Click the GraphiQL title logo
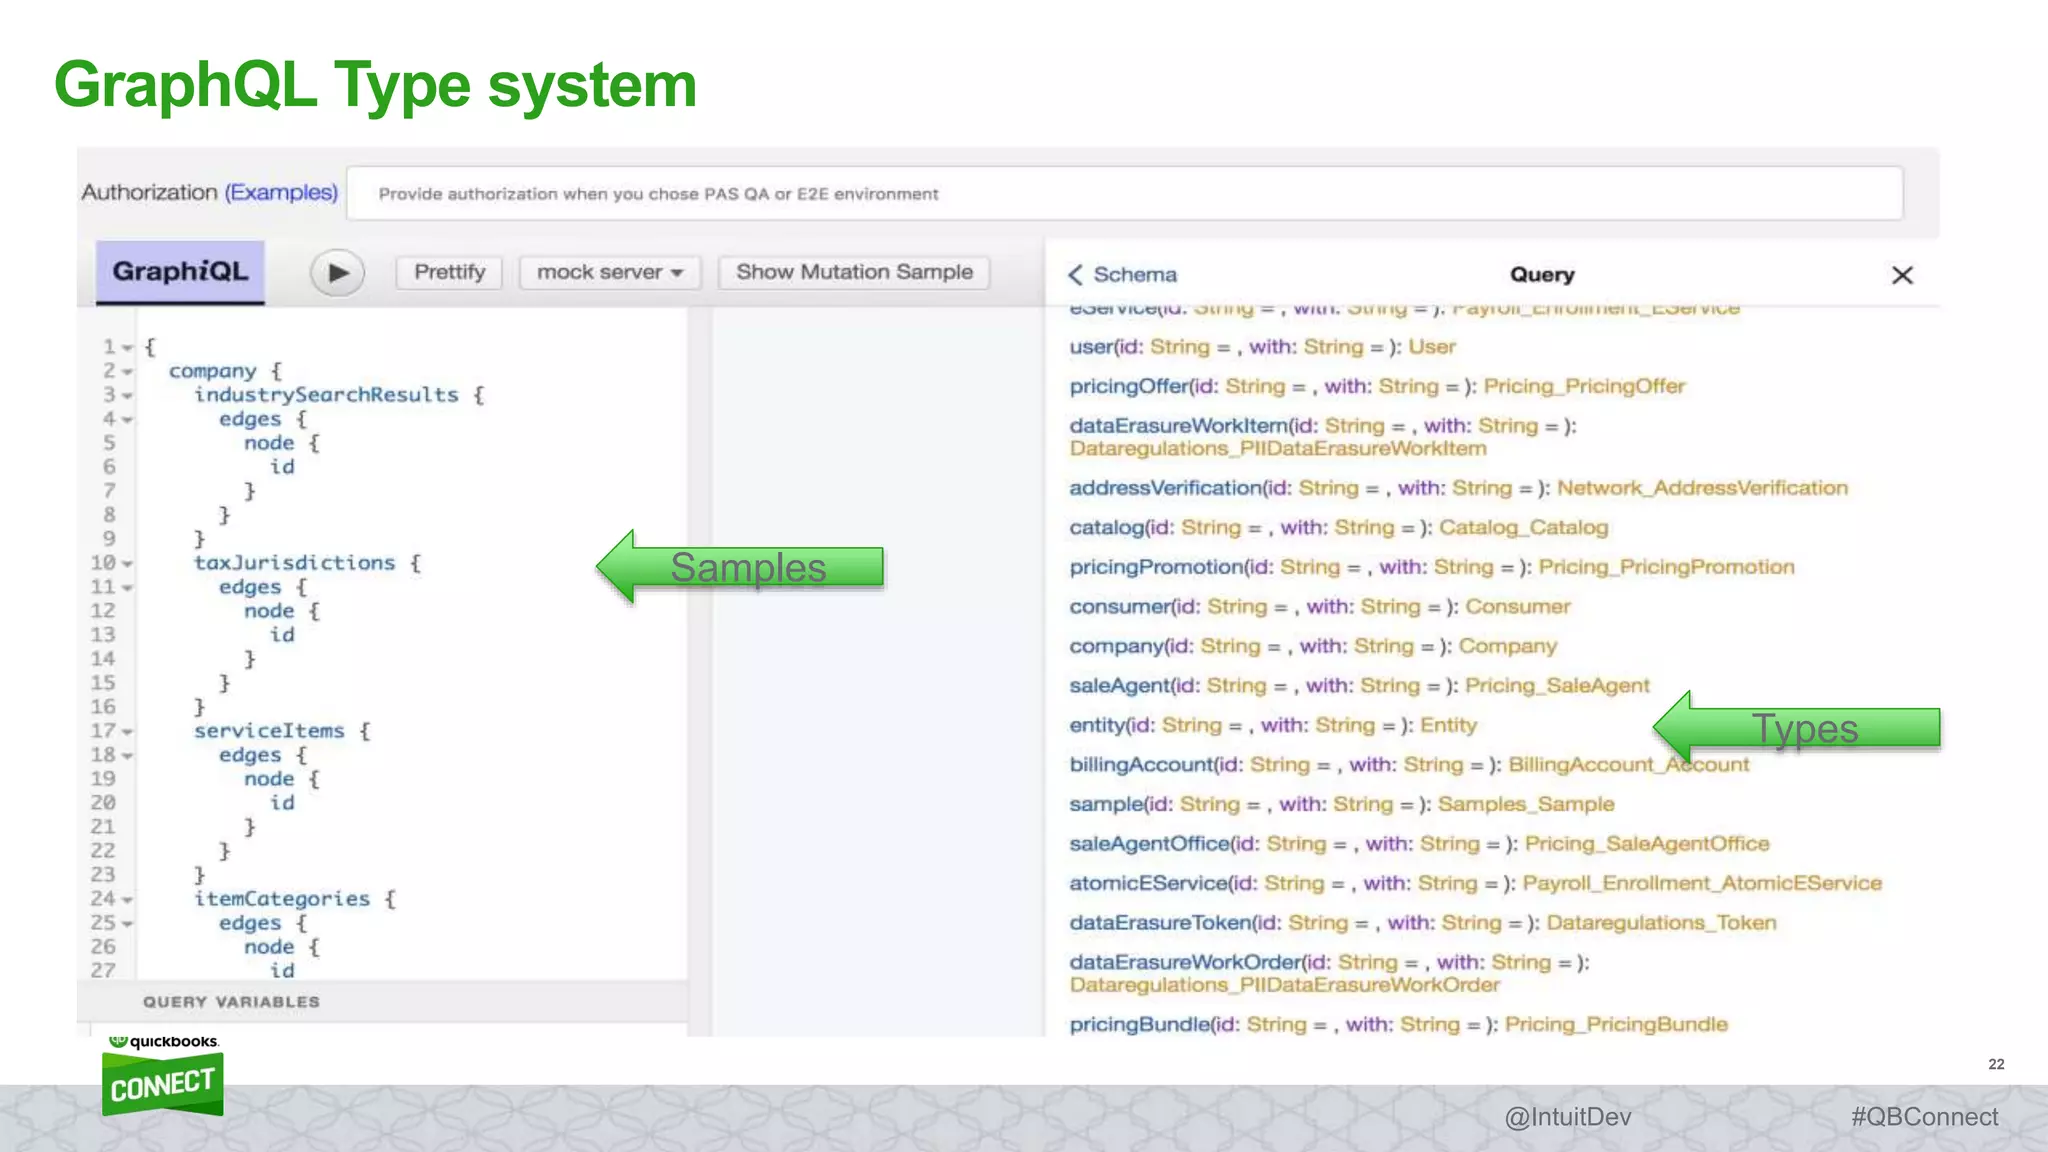Viewport: 2048px width, 1152px height. tap(180, 271)
